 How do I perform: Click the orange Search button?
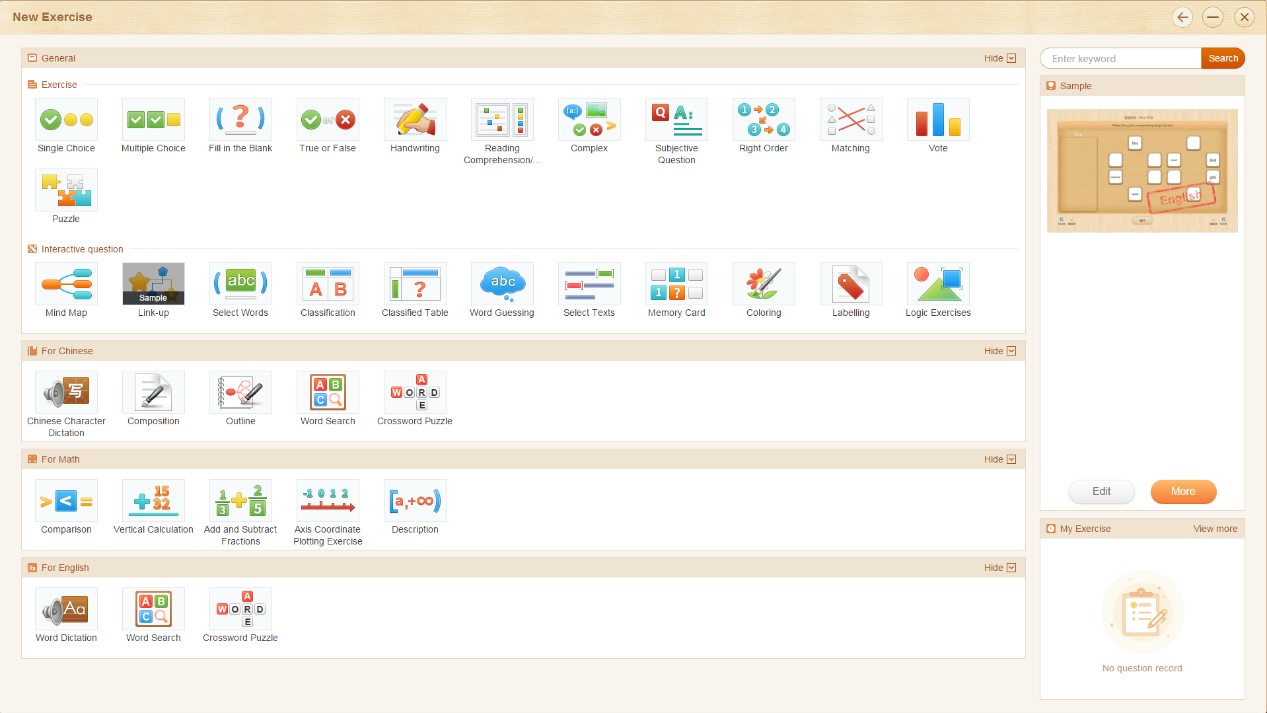pyautogui.click(x=1223, y=58)
